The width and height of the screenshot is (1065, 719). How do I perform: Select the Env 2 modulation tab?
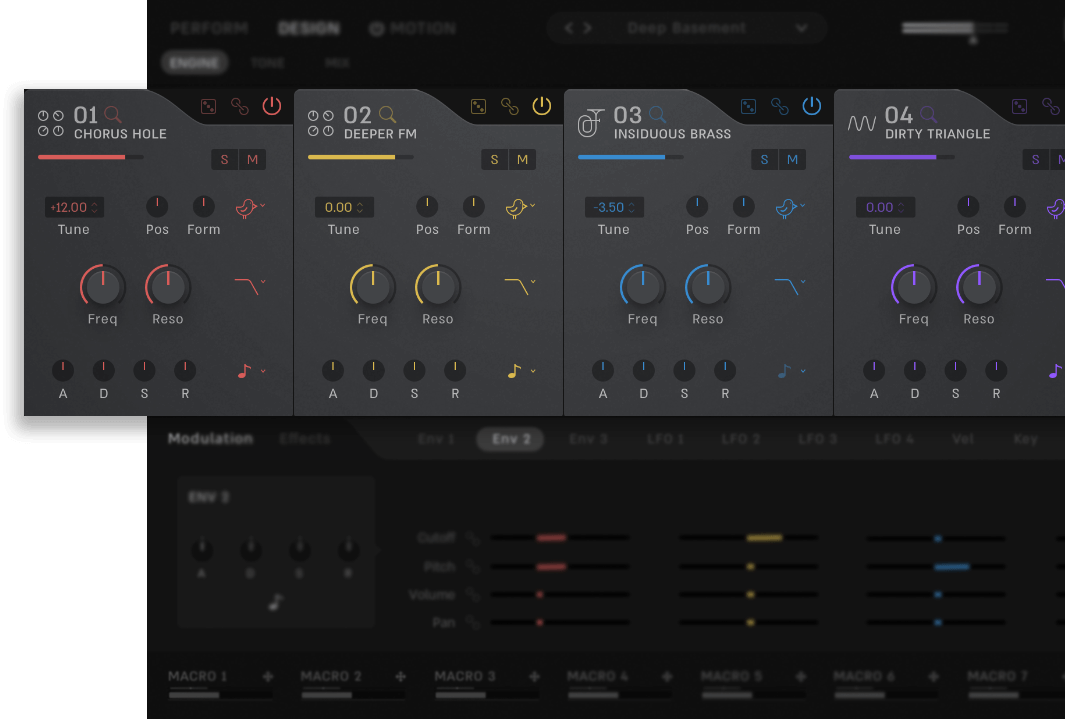click(x=510, y=439)
